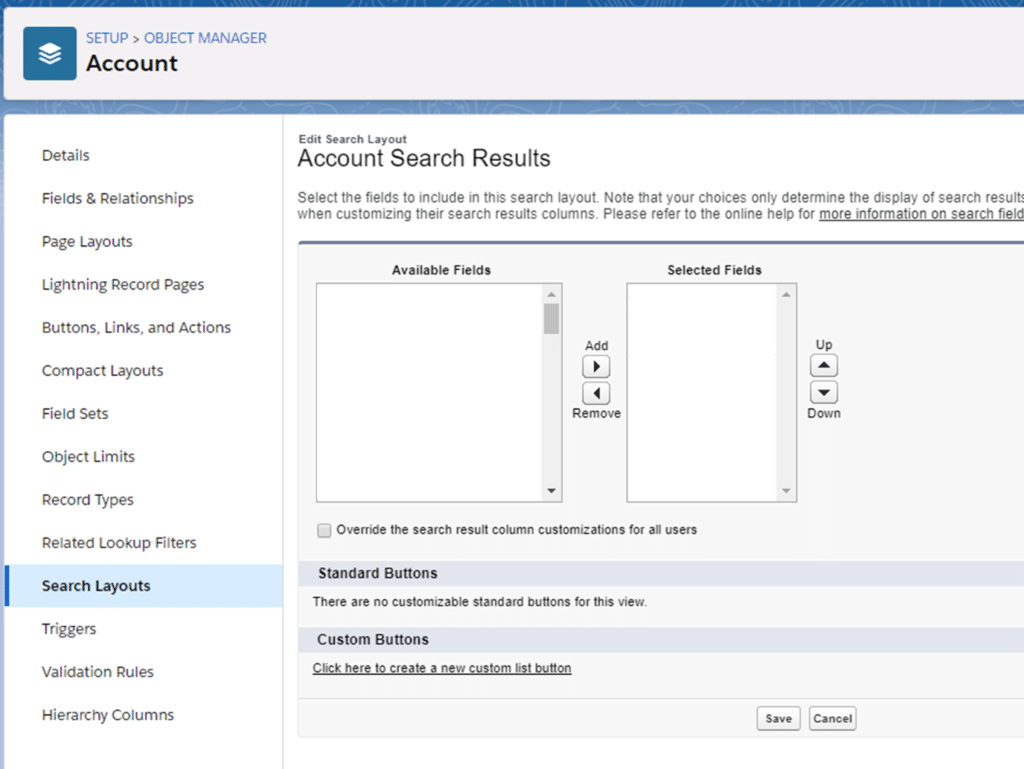The width and height of the screenshot is (1024, 769).
Task: Go to Validation Rules
Action: pyautogui.click(x=98, y=672)
